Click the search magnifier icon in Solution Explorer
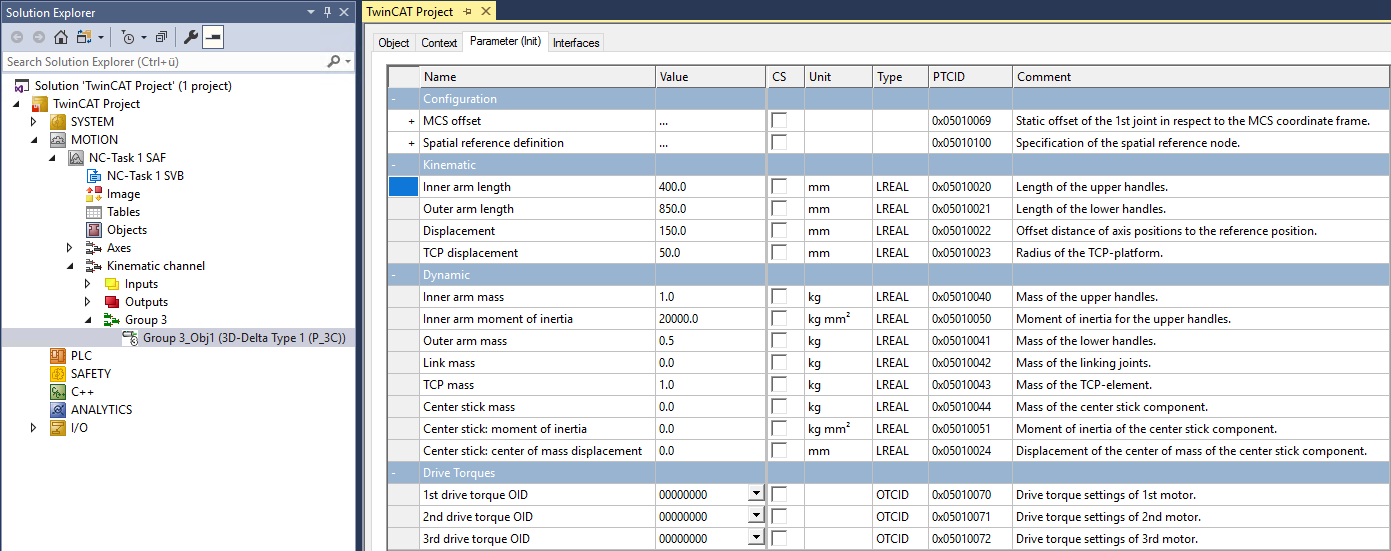Image resolution: width=1391 pixels, height=551 pixels. point(334,61)
